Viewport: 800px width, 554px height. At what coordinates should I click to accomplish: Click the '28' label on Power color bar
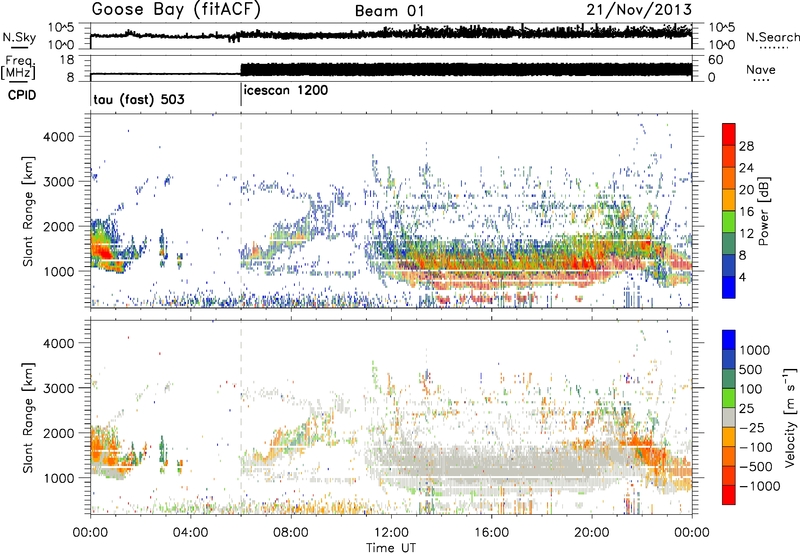coord(746,146)
